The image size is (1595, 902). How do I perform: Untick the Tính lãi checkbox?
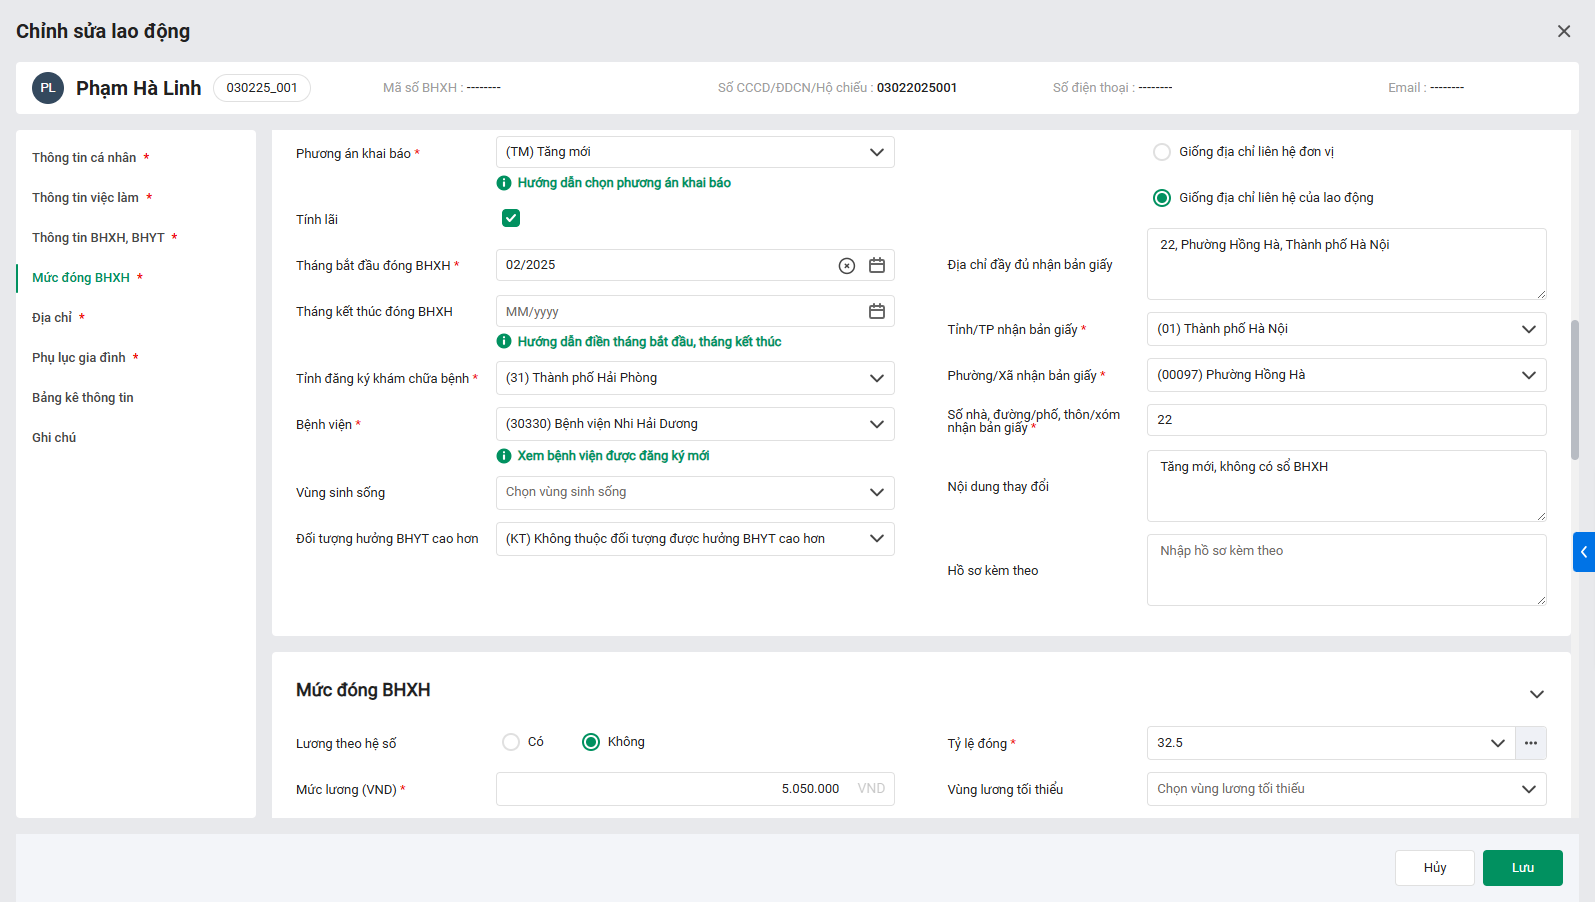point(511,218)
